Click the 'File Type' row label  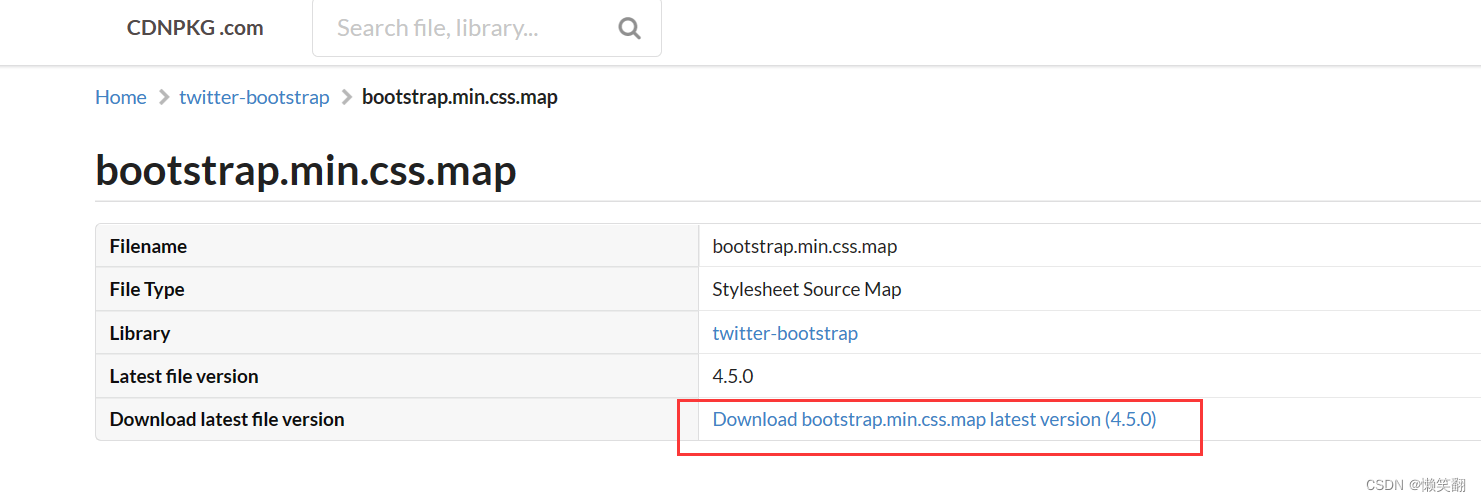coord(147,289)
